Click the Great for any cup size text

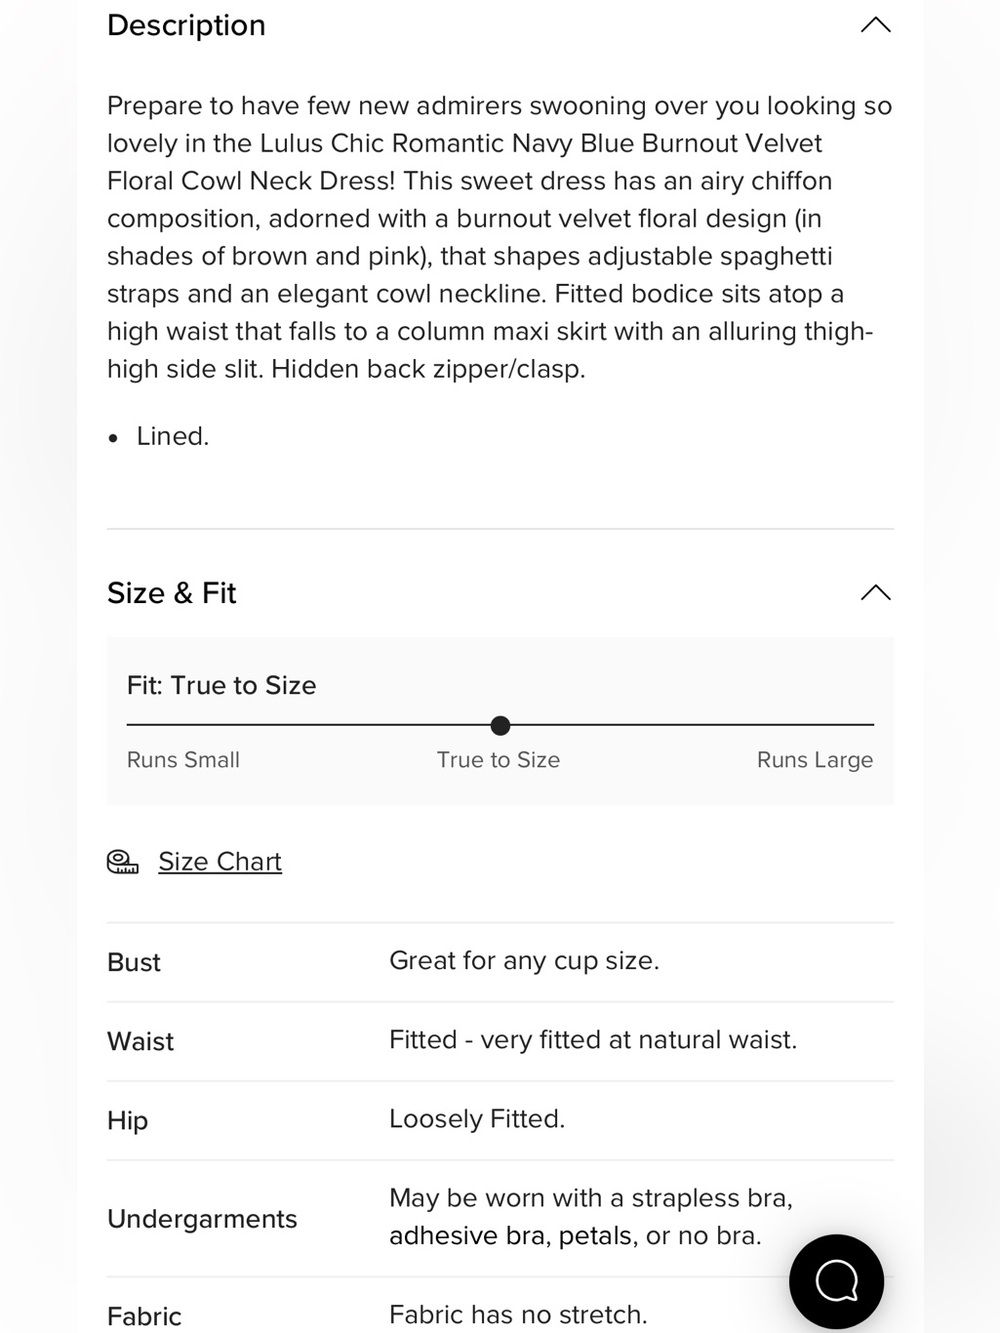pyautogui.click(x=524, y=961)
